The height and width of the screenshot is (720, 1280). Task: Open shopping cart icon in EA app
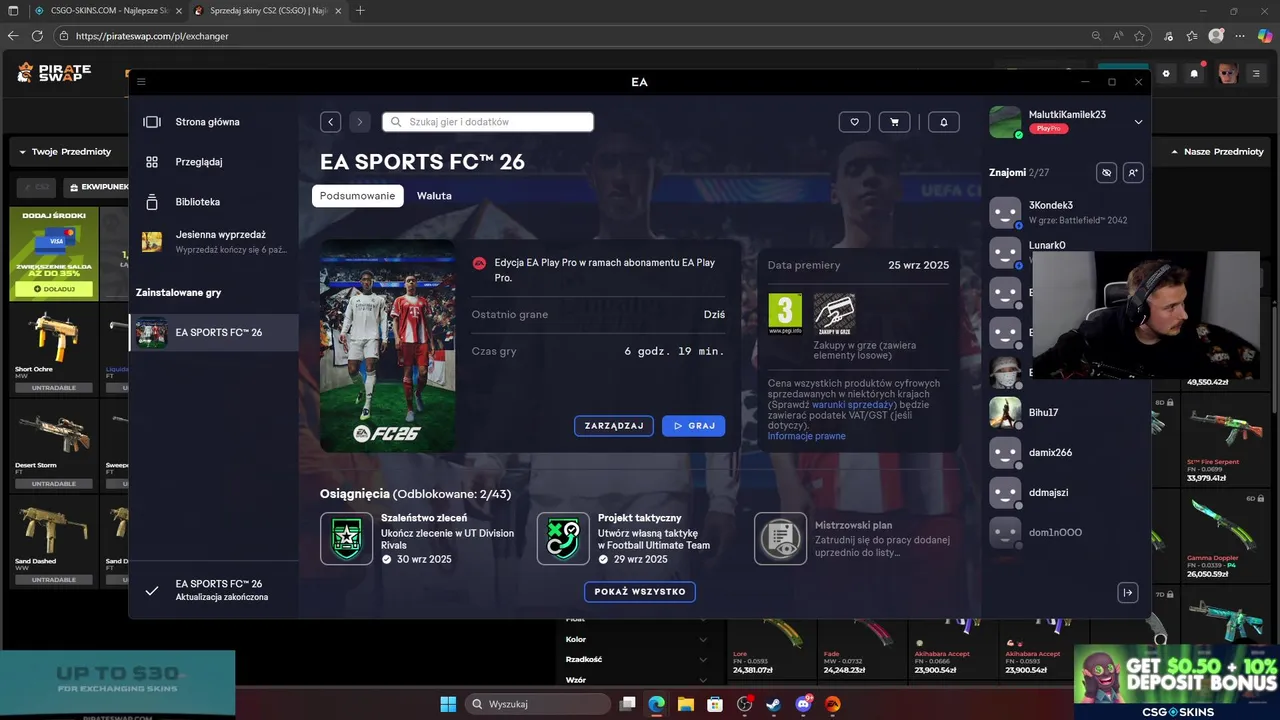pyautogui.click(x=894, y=122)
